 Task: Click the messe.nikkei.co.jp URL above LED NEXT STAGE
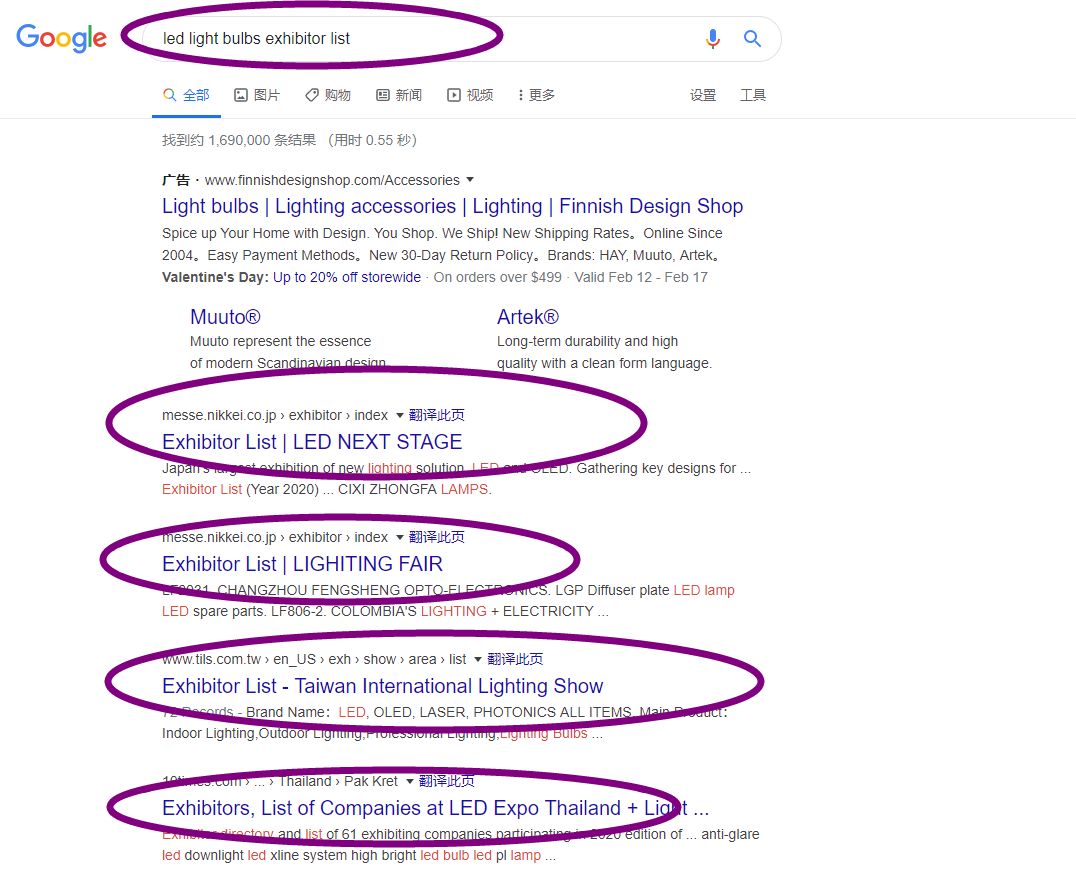point(274,415)
